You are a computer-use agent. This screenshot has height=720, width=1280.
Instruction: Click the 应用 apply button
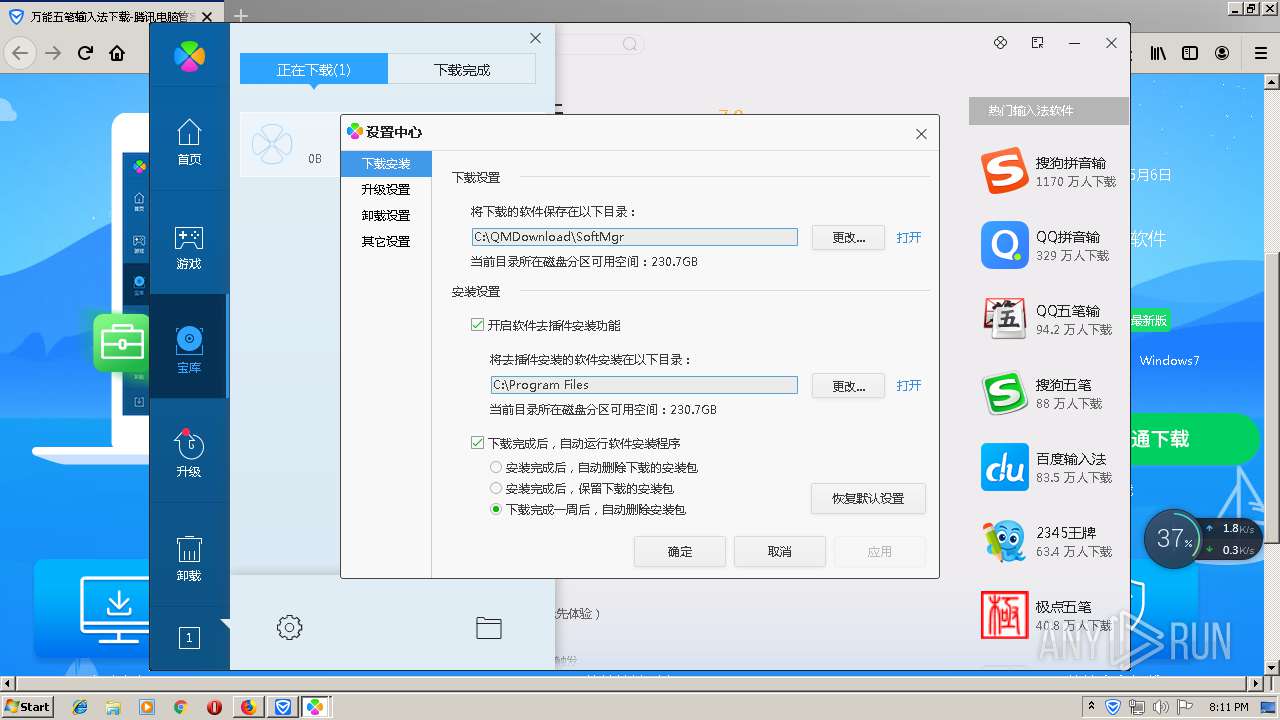coord(880,551)
